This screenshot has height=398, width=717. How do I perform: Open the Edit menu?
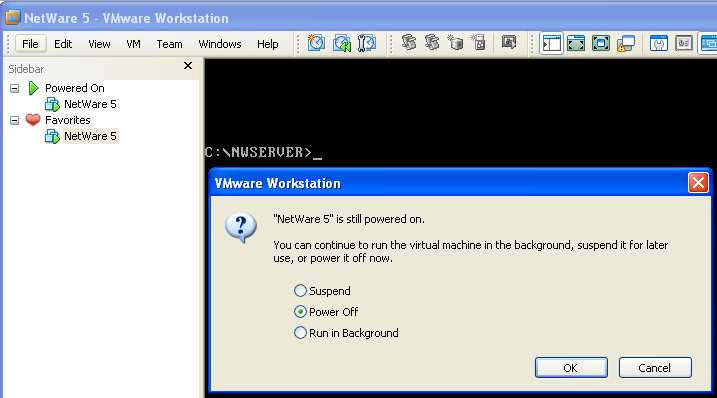(x=63, y=44)
